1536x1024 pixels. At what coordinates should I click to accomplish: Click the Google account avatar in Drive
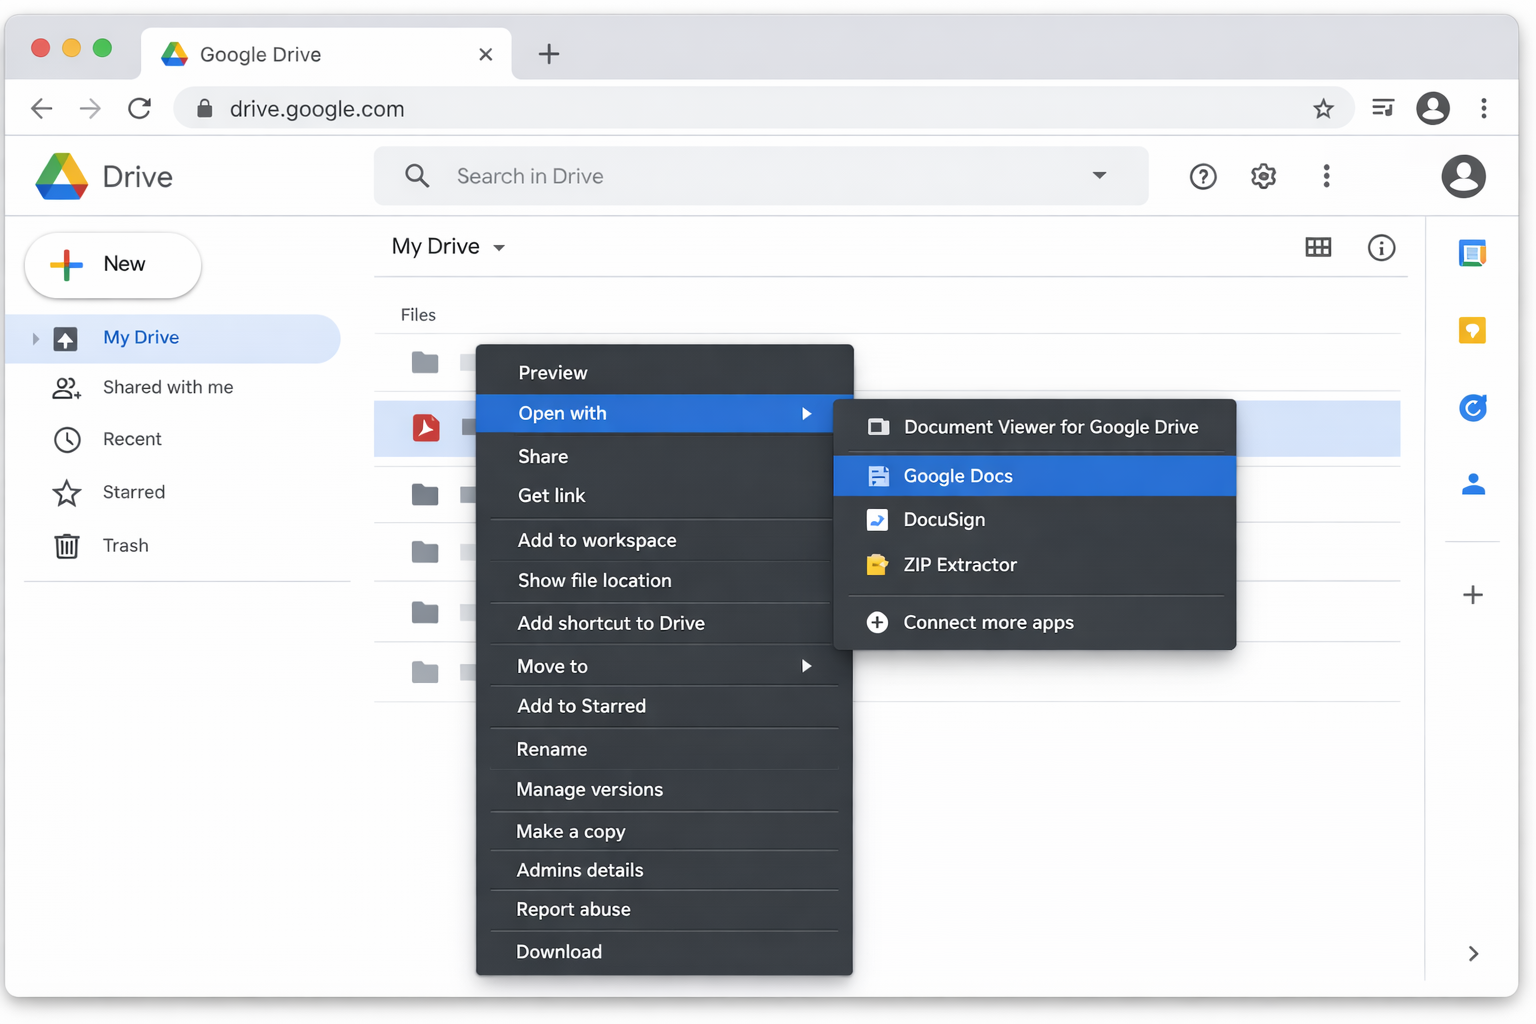click(x=1463, y=177)
